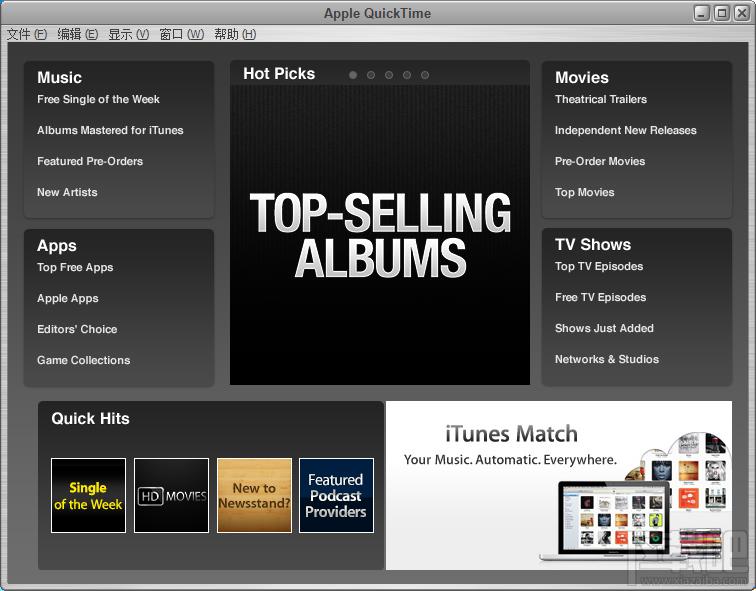Open the 文件 (File) menu

point(27,34)
